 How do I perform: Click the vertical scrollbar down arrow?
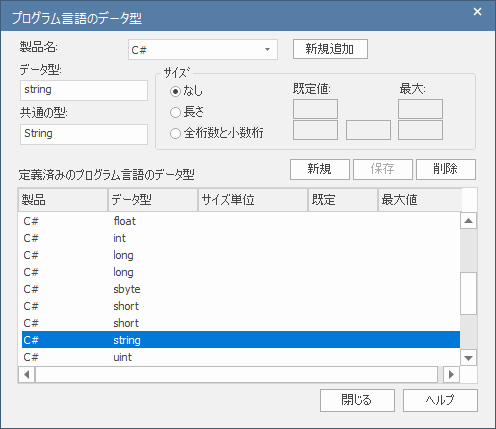pos(468,358)
